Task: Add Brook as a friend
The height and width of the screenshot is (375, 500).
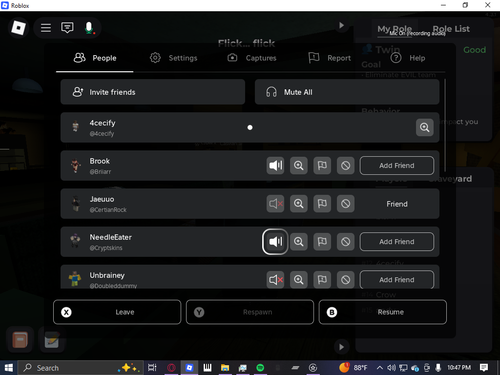Action: [397, 165]
